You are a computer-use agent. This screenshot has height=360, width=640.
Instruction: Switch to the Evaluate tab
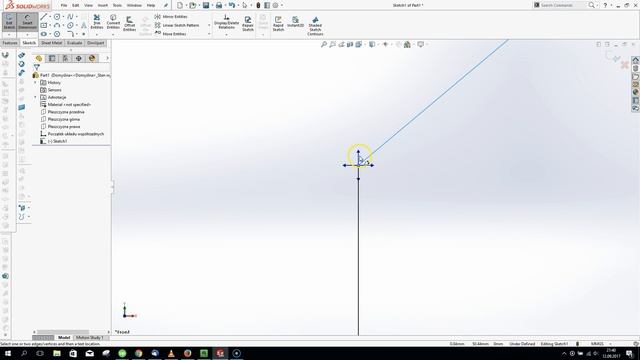click(75, 43)
